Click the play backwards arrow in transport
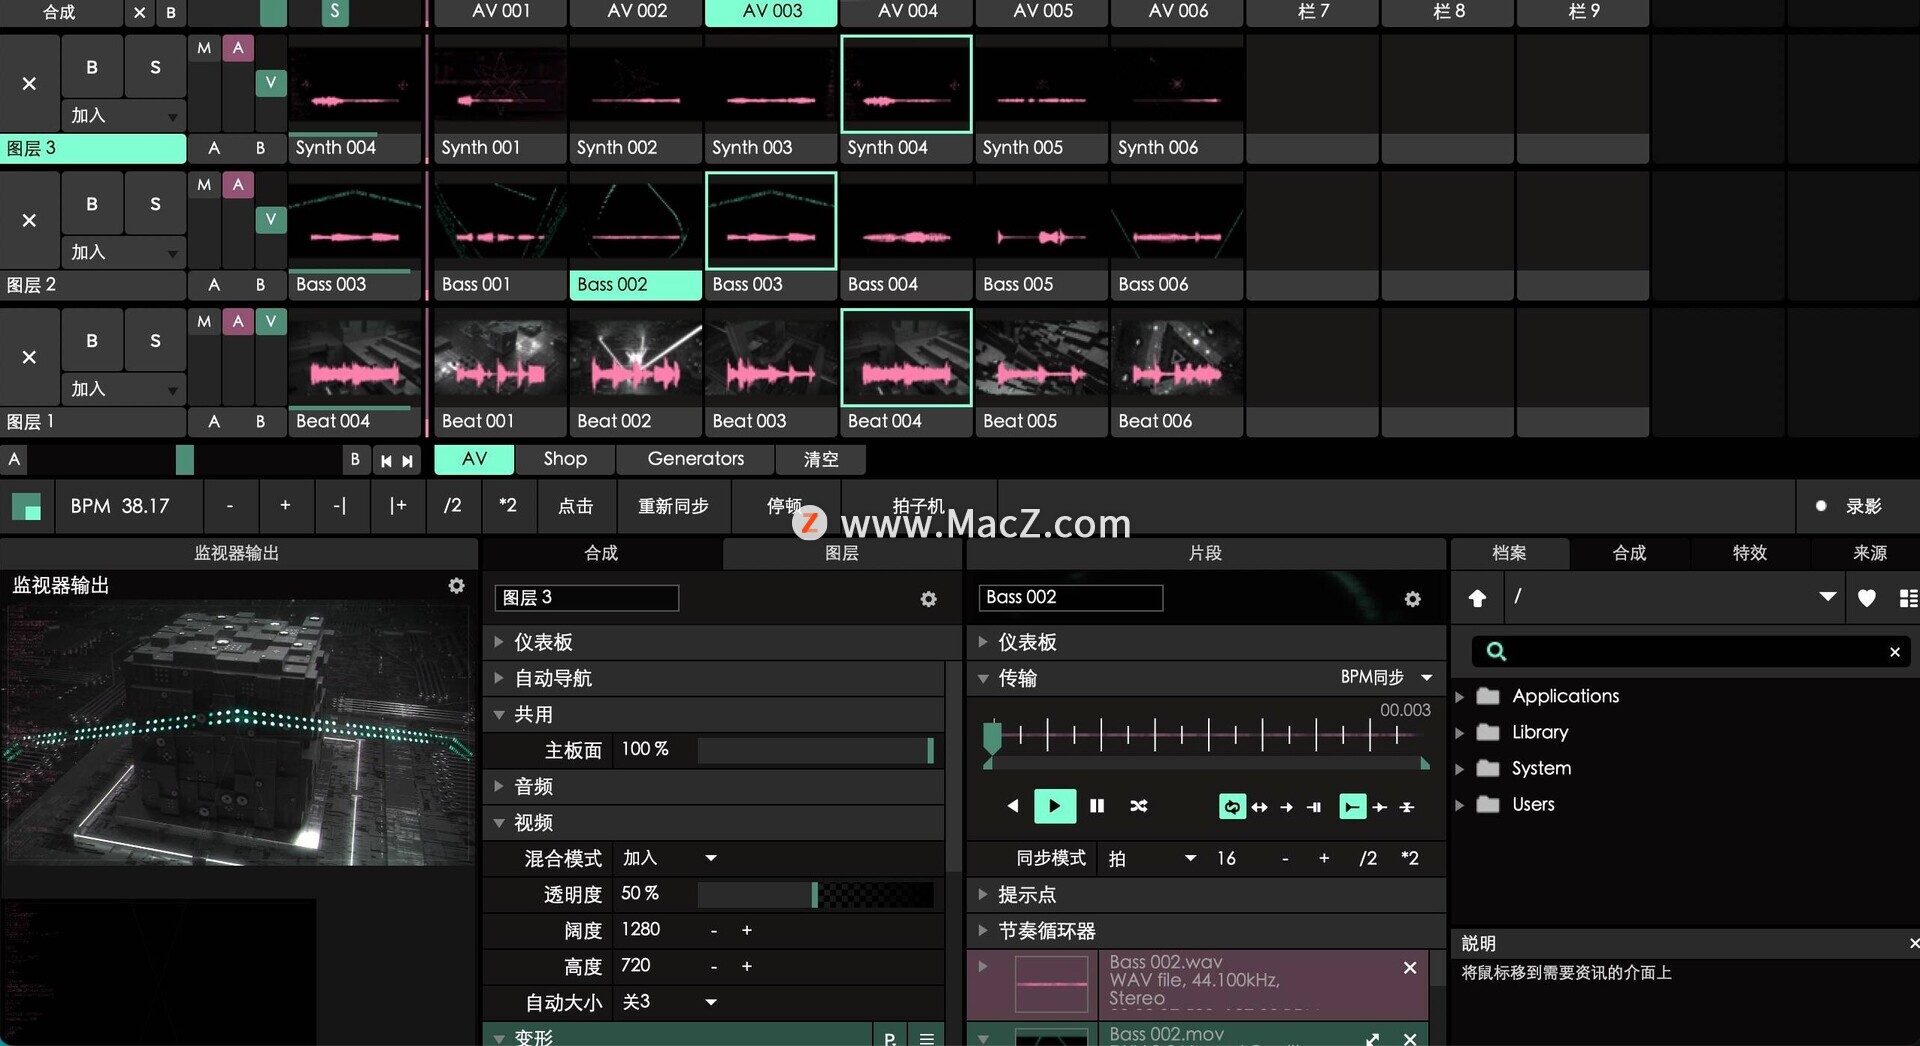Viewport: 1920px width, 1046px height. pyautogui.click(x=1013, y=806)
